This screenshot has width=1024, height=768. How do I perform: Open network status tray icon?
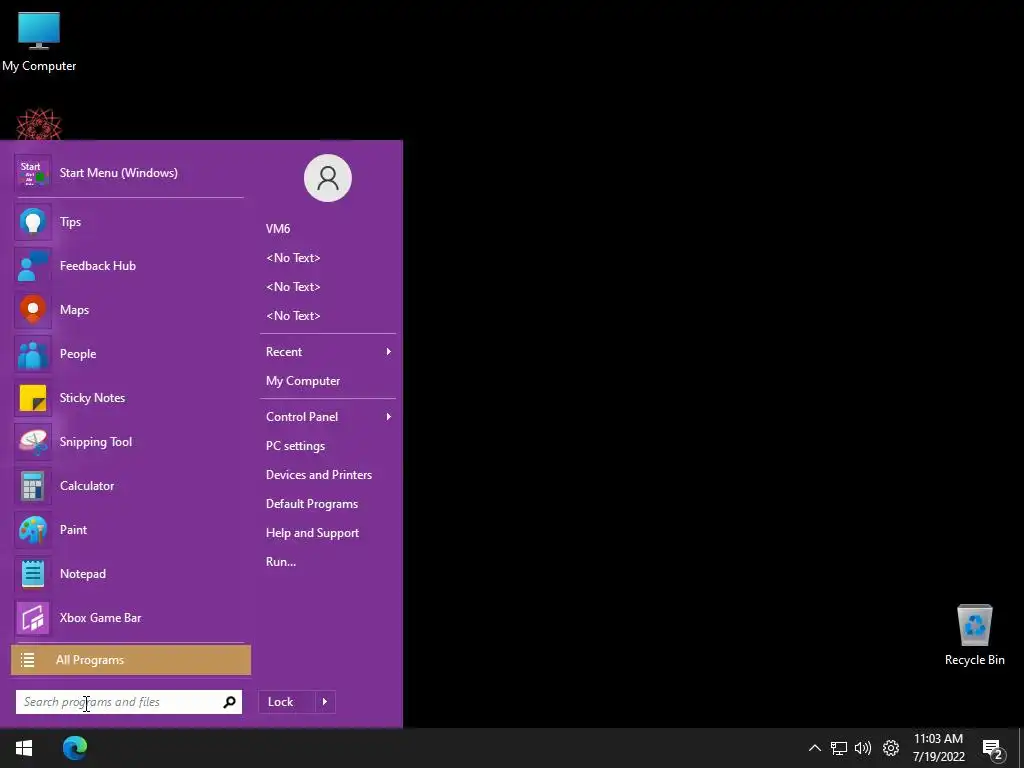tap(839, 748)
